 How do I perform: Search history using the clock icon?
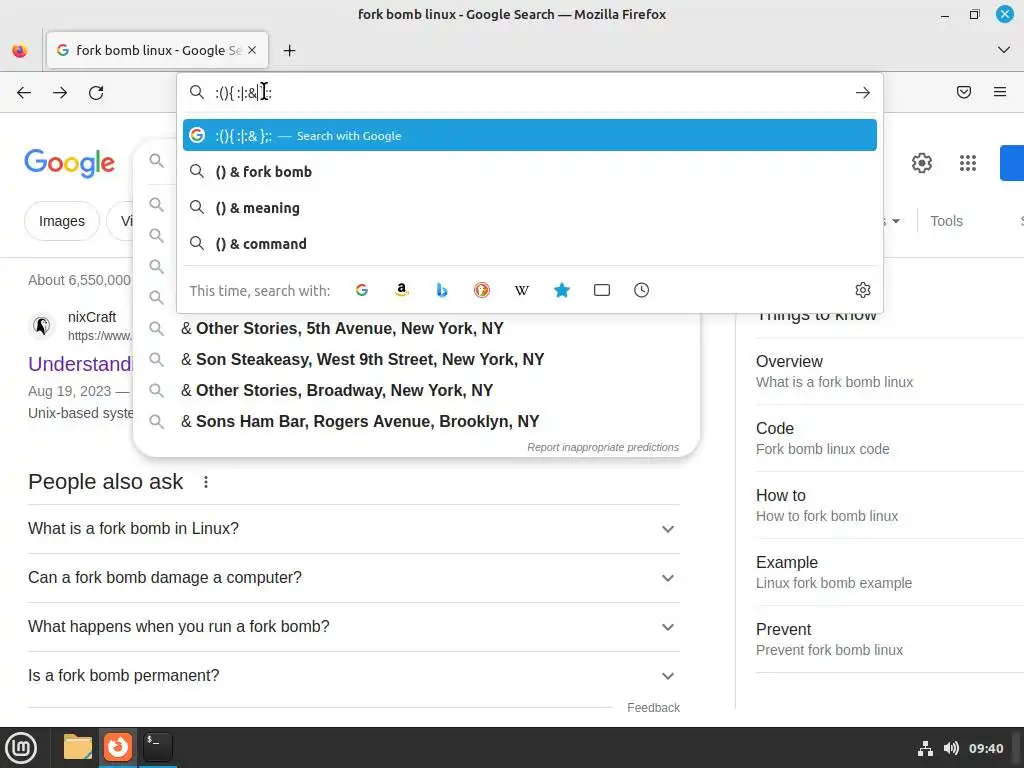pos(641,290)
